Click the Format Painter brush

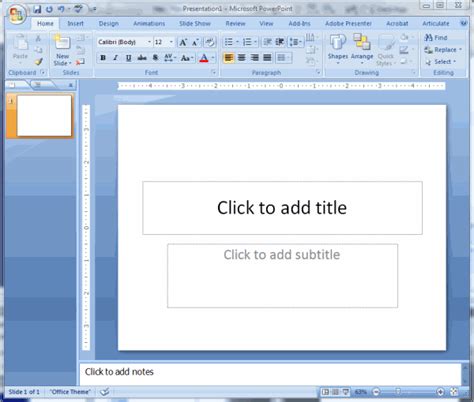(x=39, y=61)
